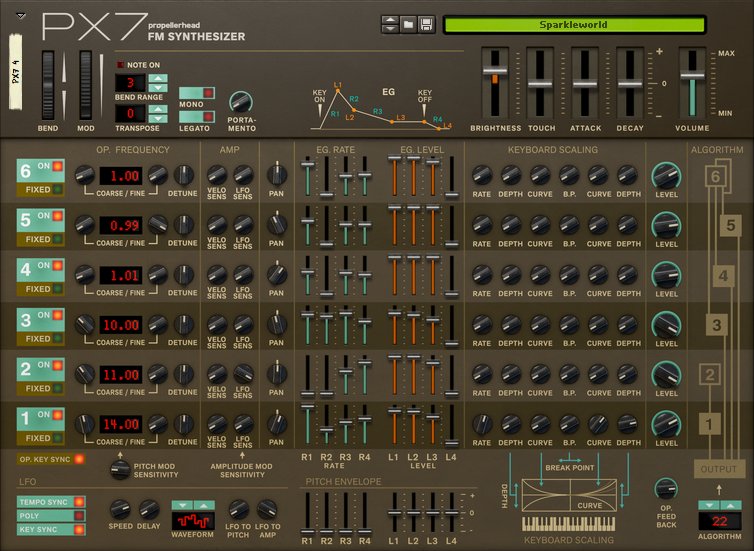754x551 pixels.
Task: Click the Op. Feedback knob
Action: [665, 488]
